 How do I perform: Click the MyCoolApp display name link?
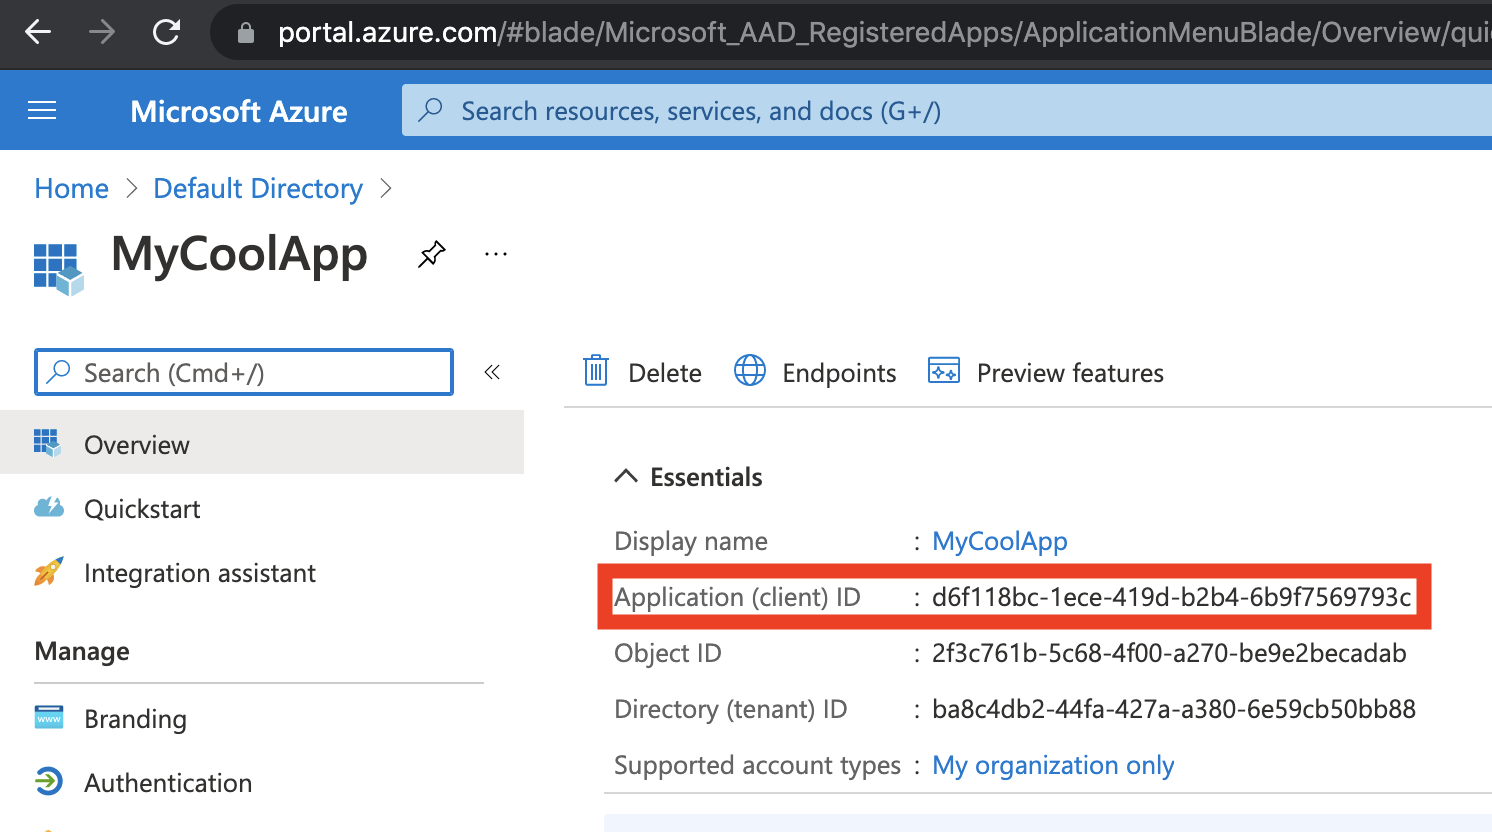pos(999,541)
